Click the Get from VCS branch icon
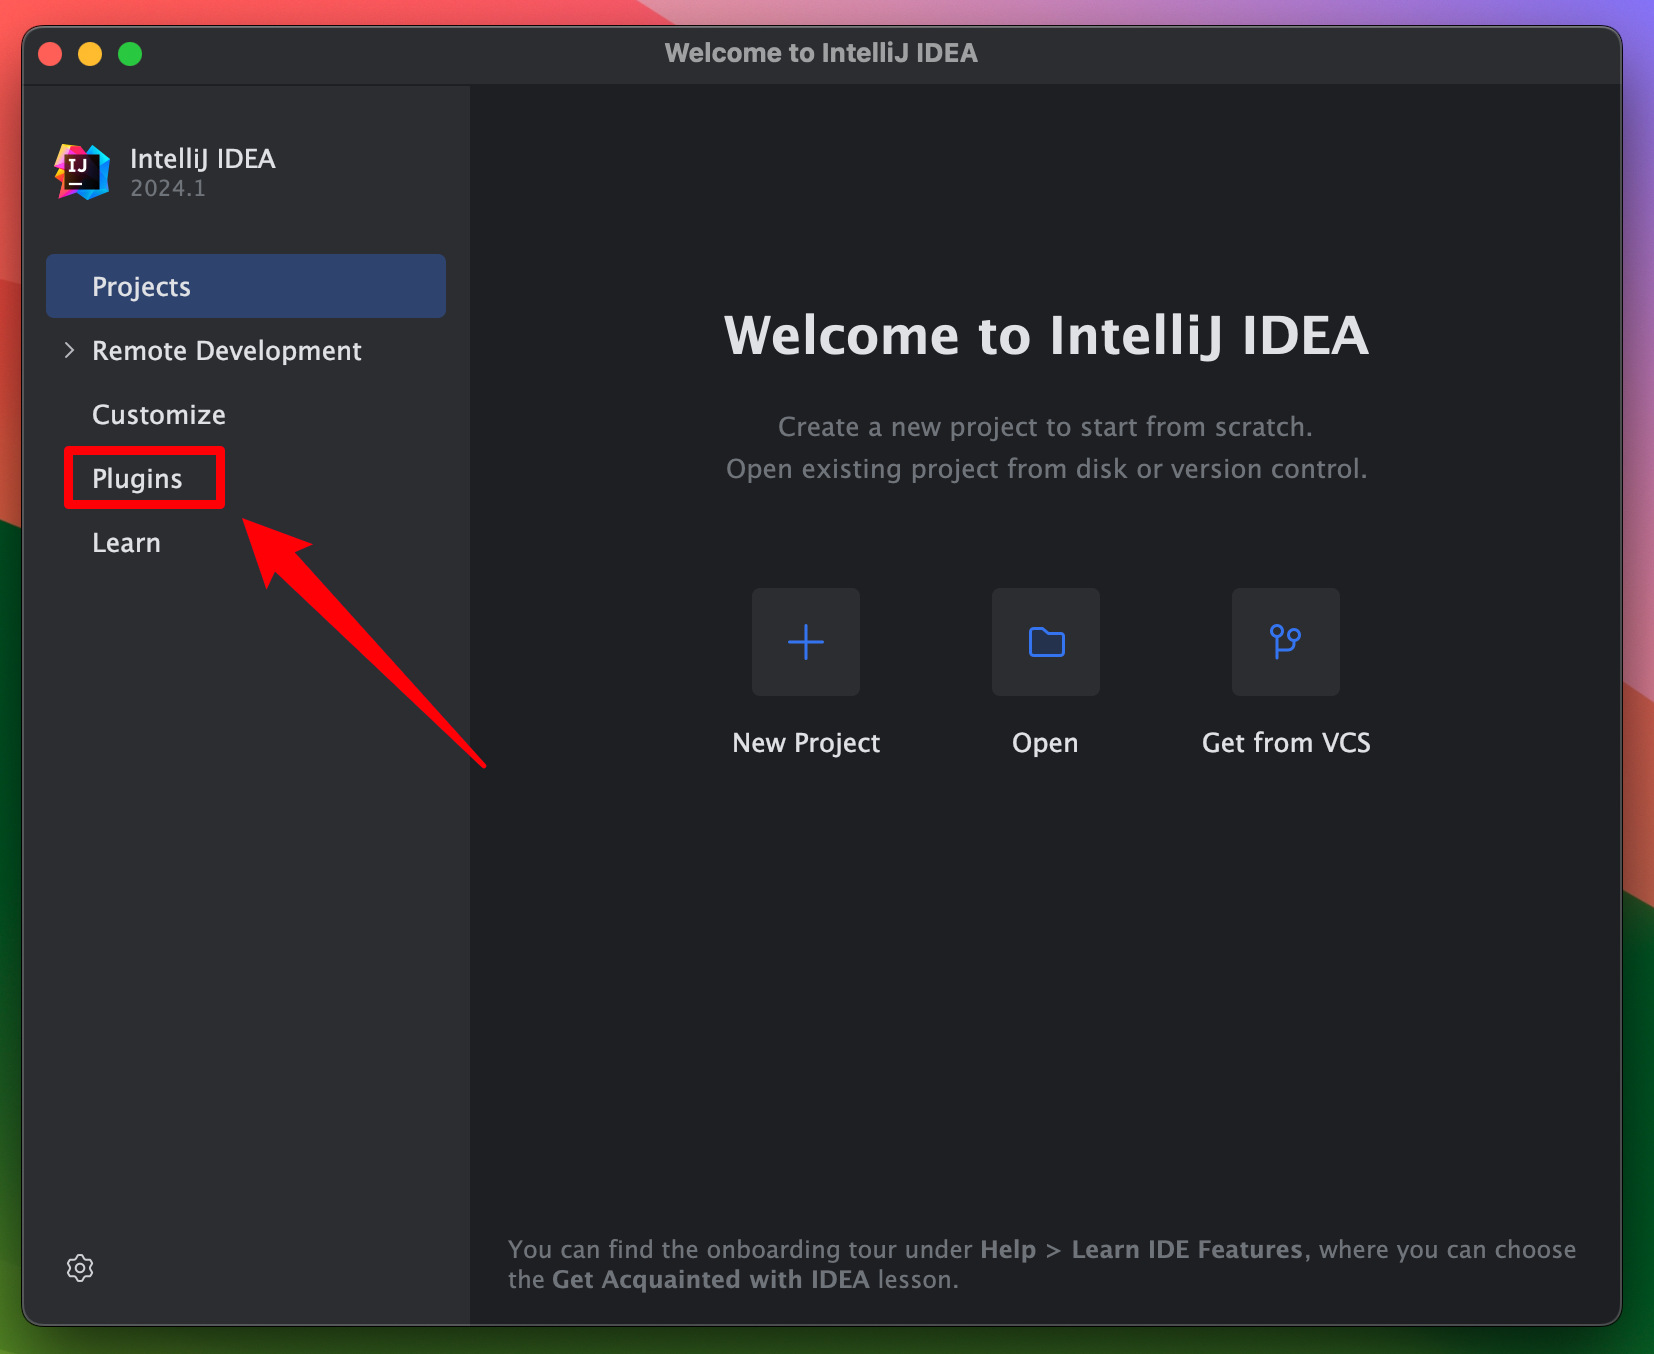This screenshot has height=1354, width=1654. (x=1286, y=642)
